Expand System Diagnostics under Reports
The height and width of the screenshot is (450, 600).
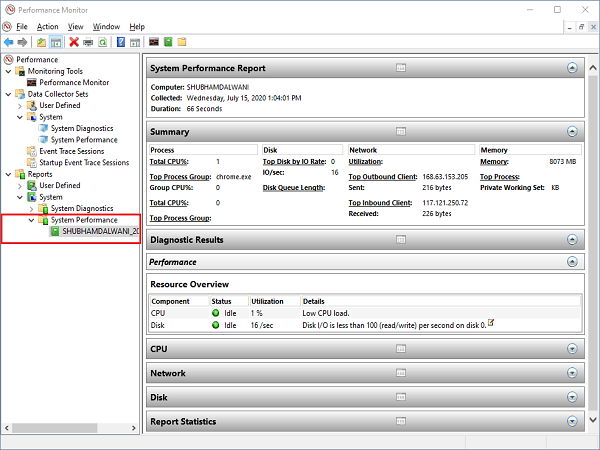coord(31,208)
